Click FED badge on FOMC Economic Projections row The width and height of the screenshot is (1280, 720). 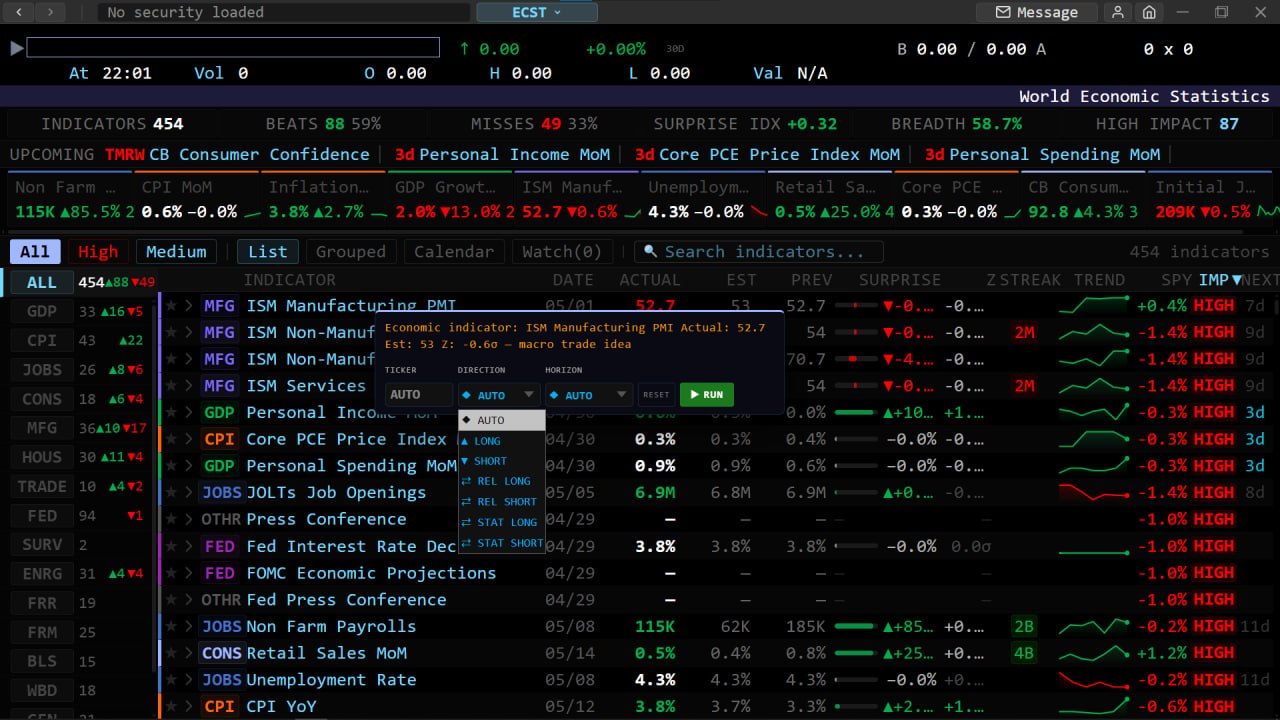(219, 573)
